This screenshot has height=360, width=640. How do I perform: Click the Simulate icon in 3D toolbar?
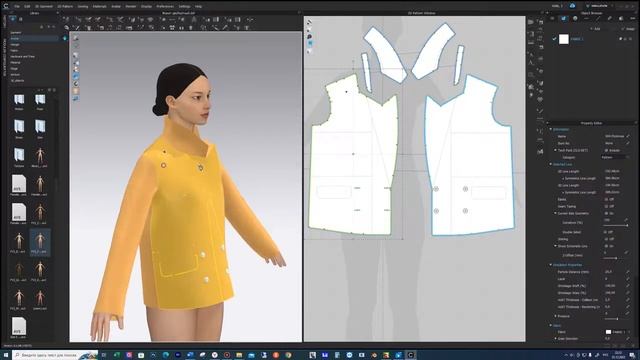tap(66, 19)
